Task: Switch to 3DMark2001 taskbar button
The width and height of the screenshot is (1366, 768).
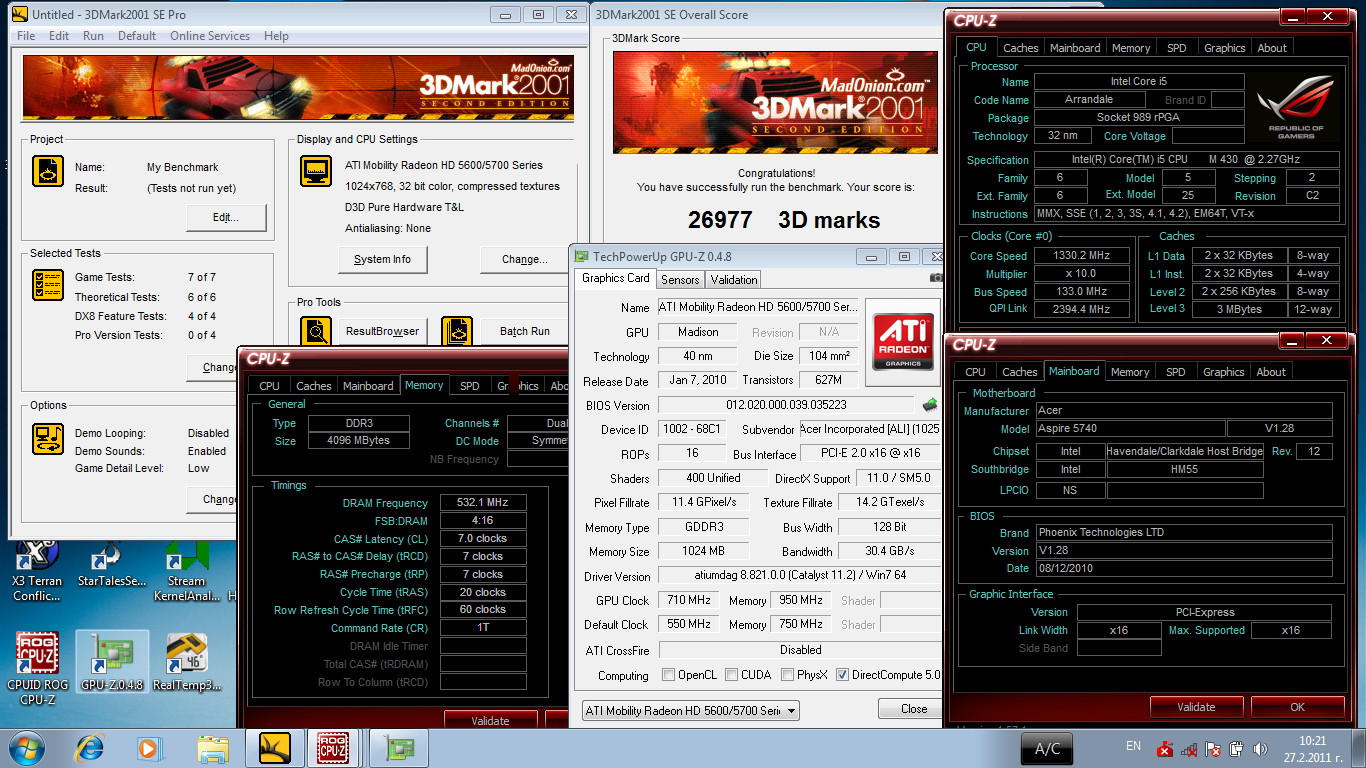Action: click(x=275, y=747)
